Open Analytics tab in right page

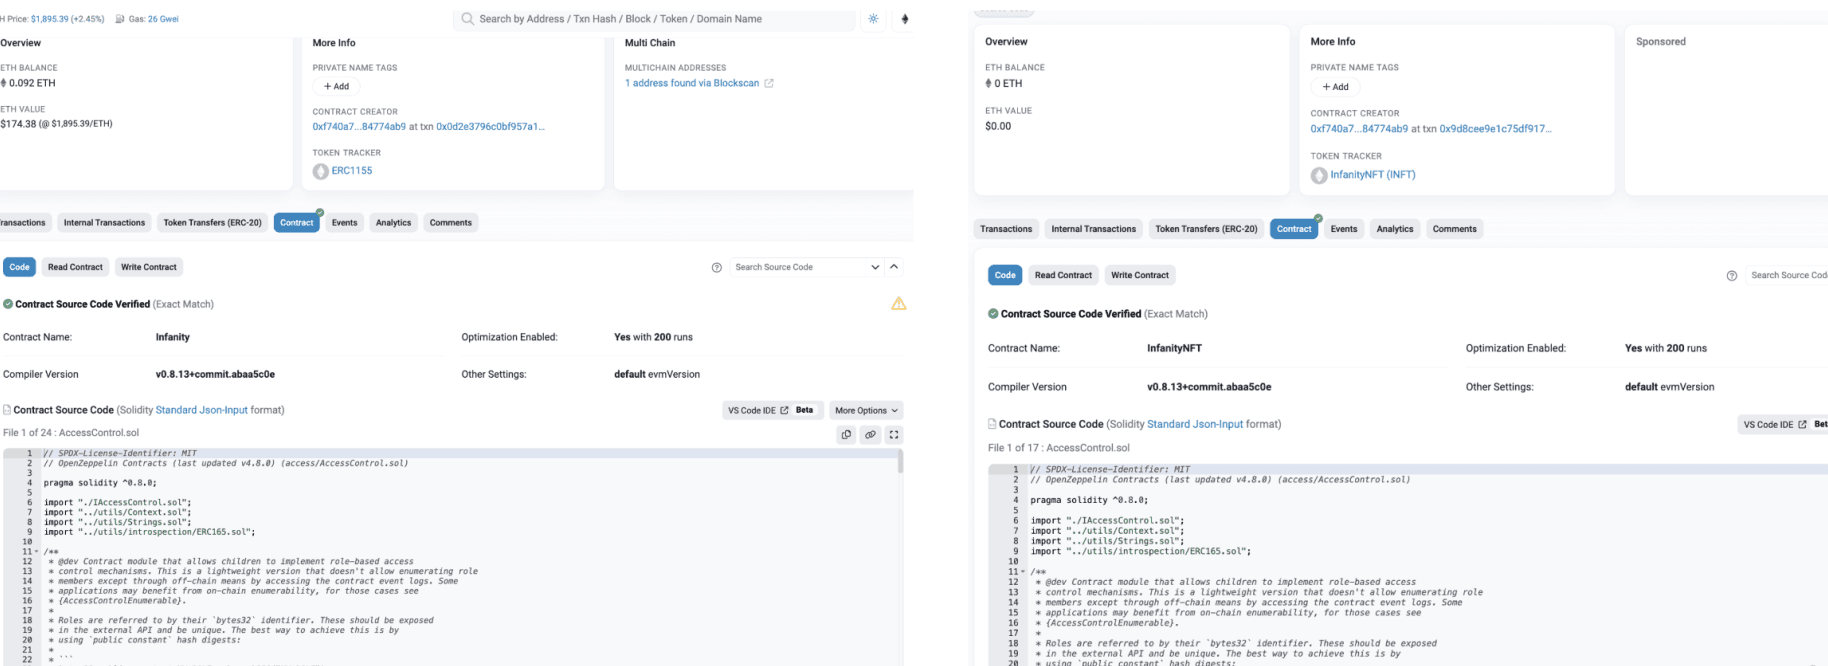(1395, 229)
